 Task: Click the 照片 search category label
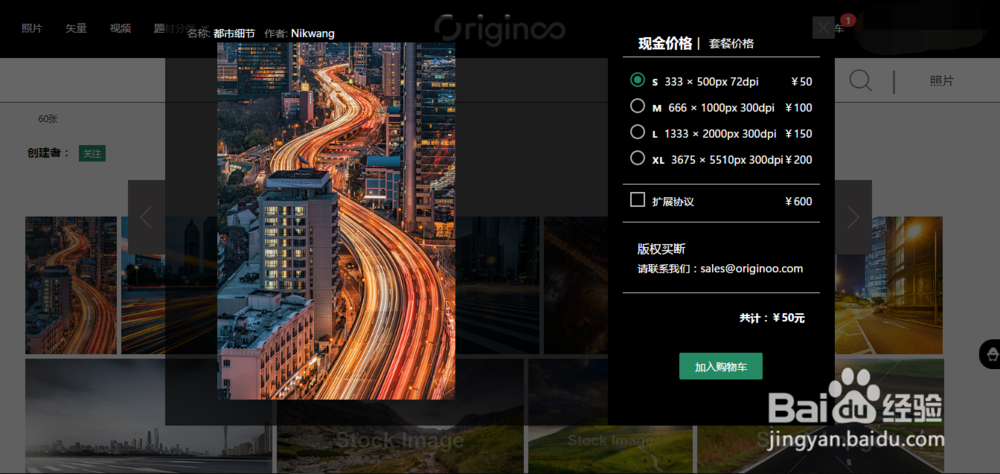point(942,81)
